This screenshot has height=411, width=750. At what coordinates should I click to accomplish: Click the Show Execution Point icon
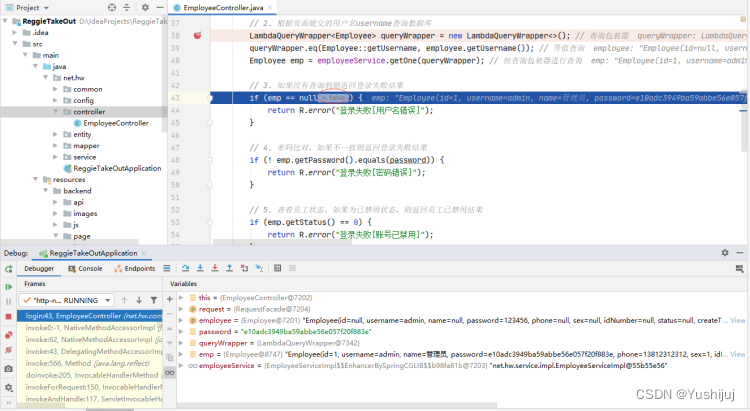(166, 268)
